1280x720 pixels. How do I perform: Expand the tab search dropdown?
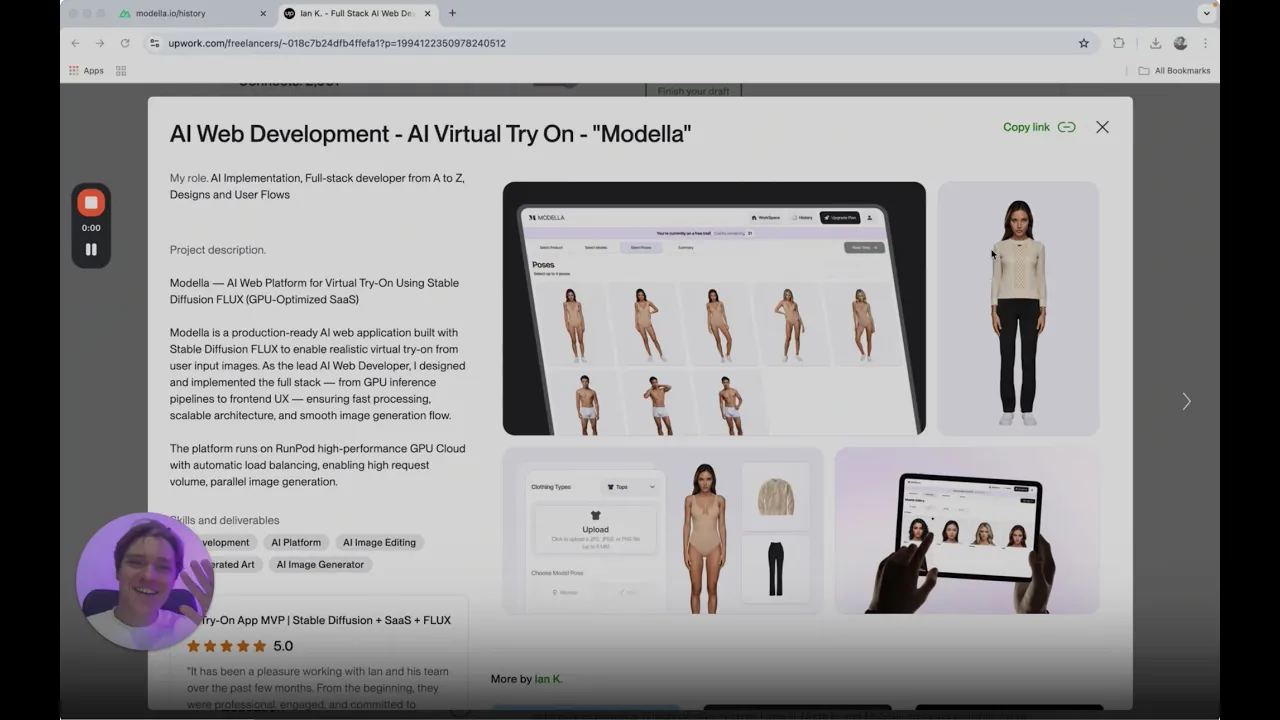pyautogui.click(x=1206, y=13)
